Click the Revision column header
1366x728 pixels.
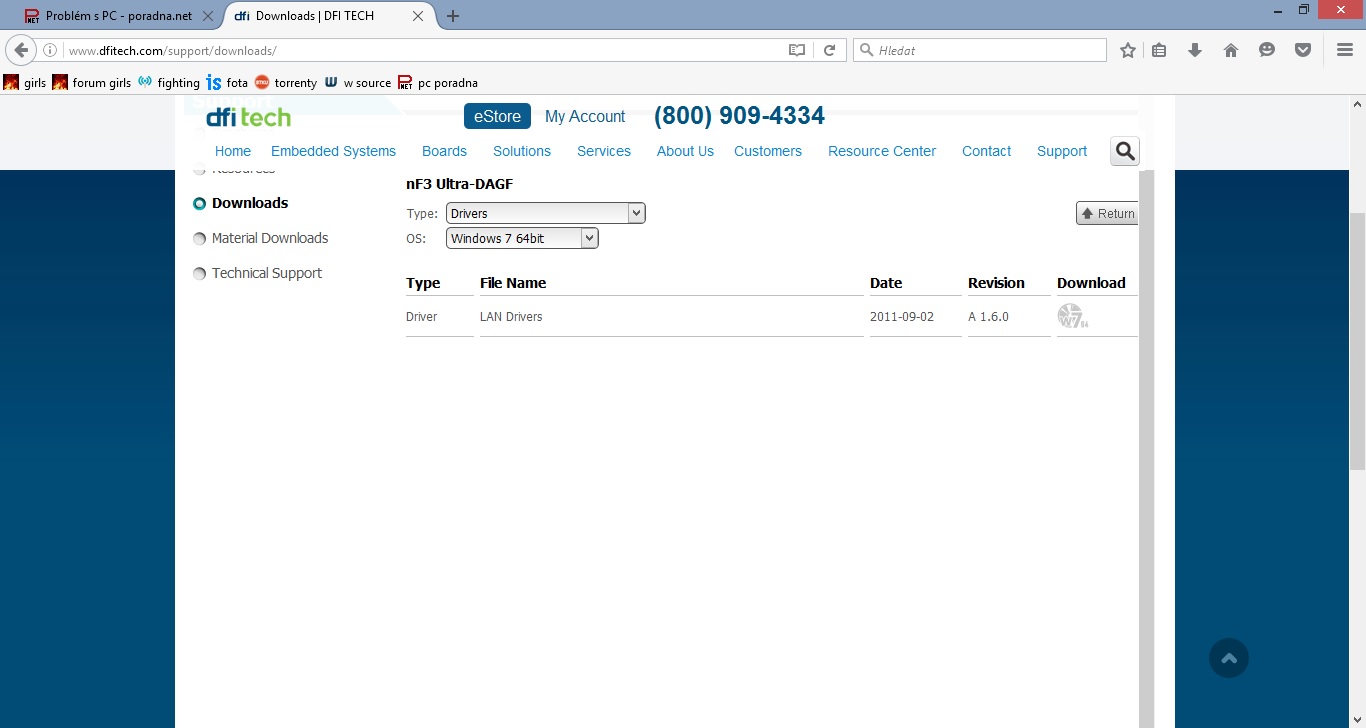tap(996, 283)
